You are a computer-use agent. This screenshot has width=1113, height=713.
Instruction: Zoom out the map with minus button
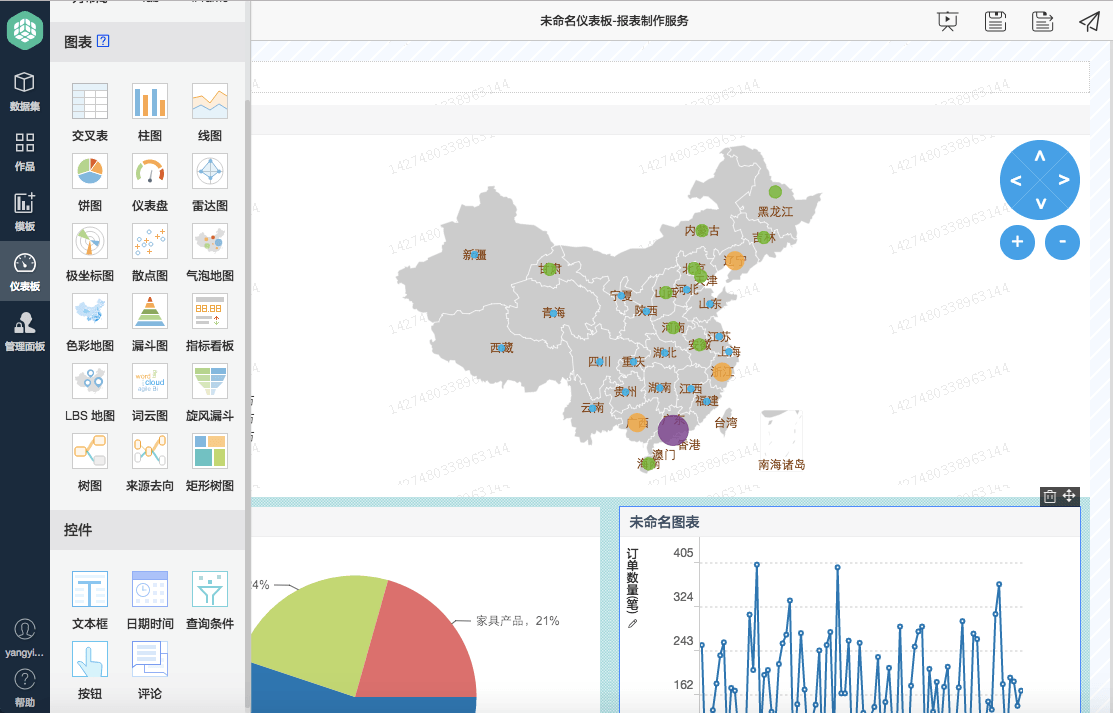[x=1063, y=242]
